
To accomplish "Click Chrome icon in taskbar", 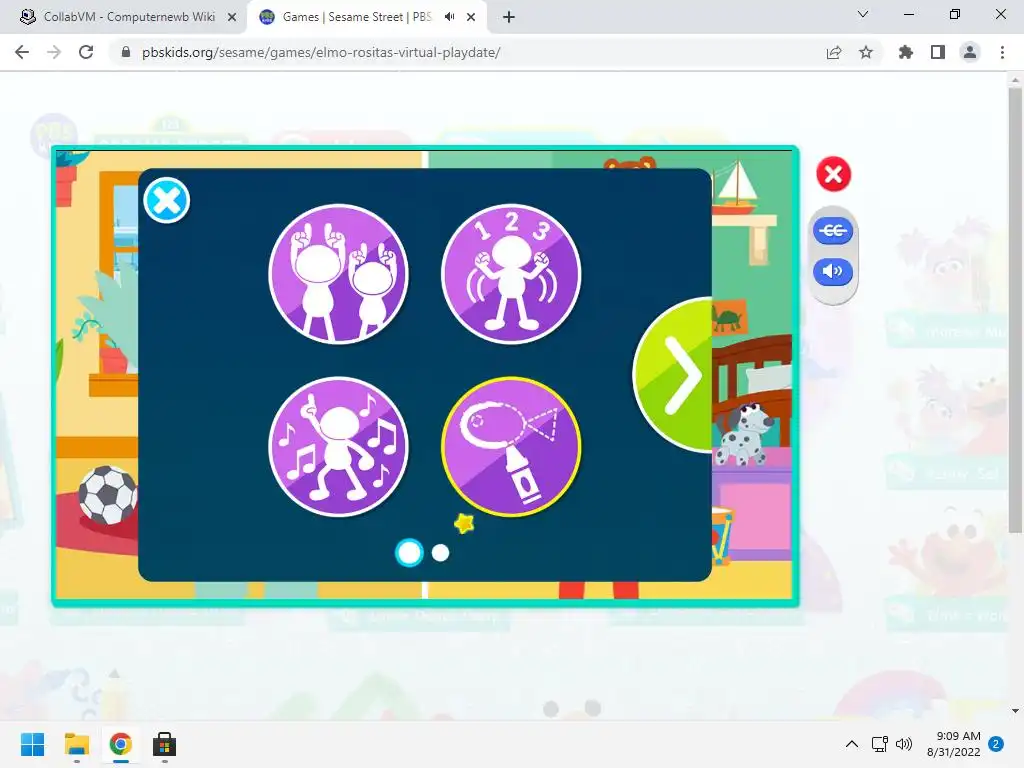I will tap(121, 744).
